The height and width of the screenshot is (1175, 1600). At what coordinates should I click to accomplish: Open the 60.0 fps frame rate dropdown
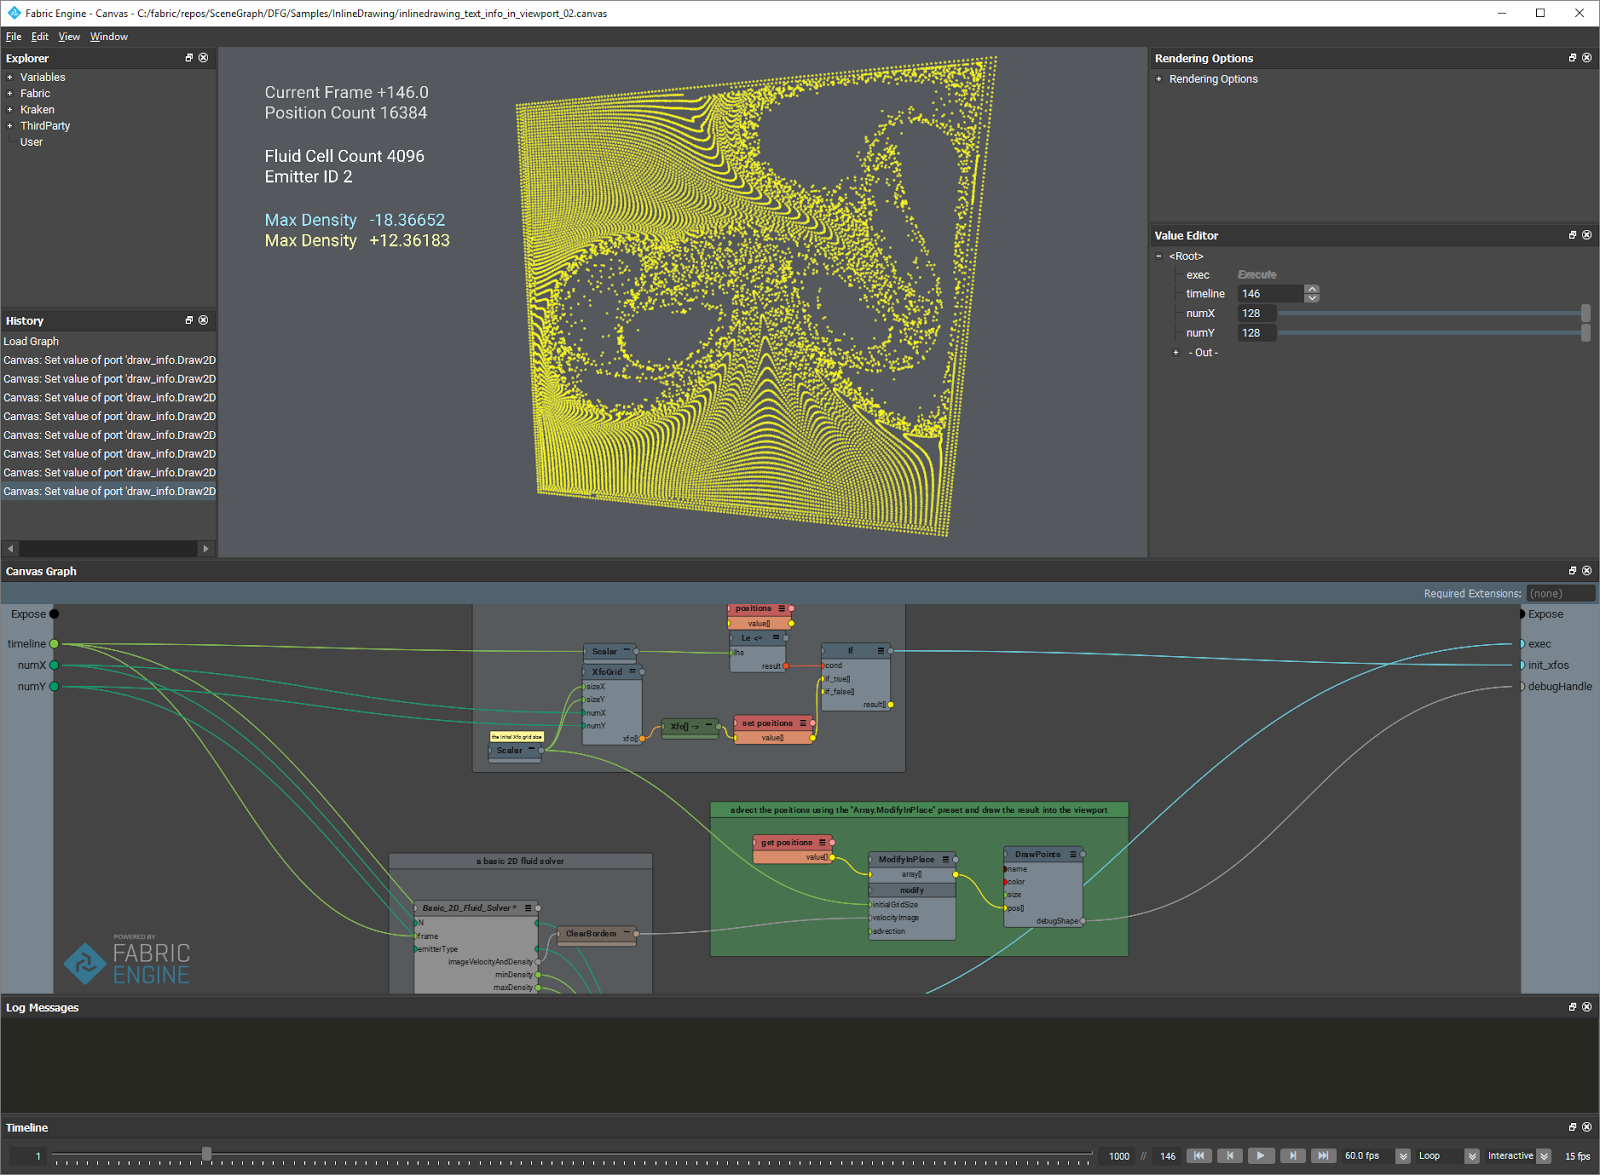pos(1403,1156)
